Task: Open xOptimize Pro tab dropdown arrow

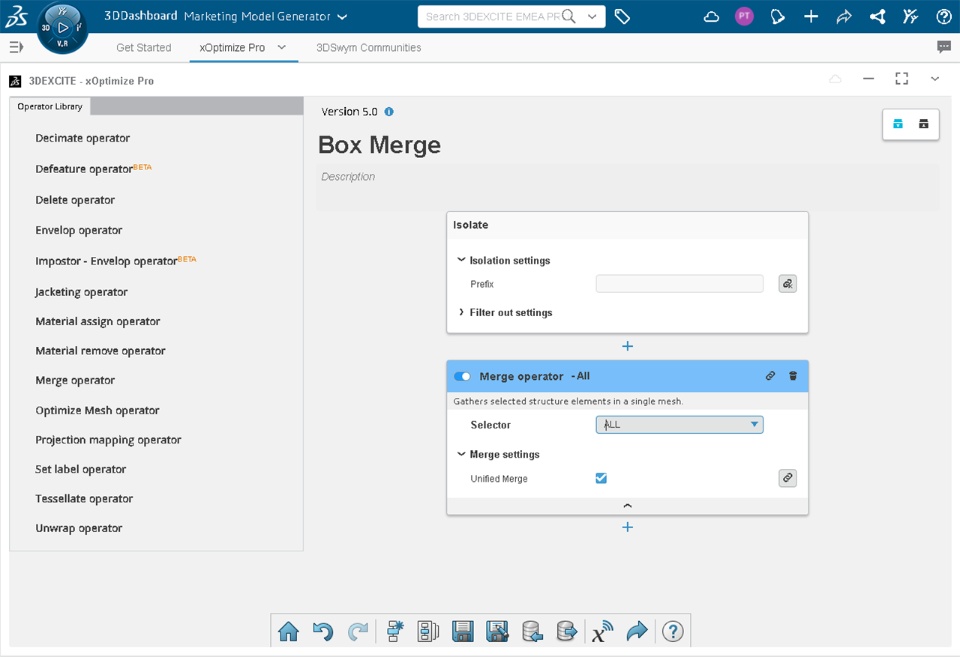Action: pyautogui.click(x=282, y=47)
